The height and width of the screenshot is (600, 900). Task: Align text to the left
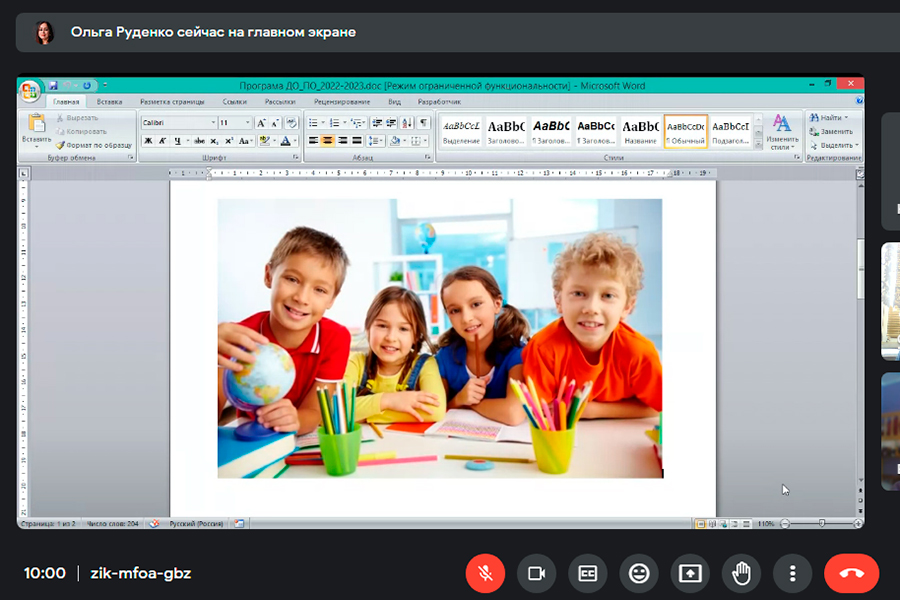click(313, 141)
